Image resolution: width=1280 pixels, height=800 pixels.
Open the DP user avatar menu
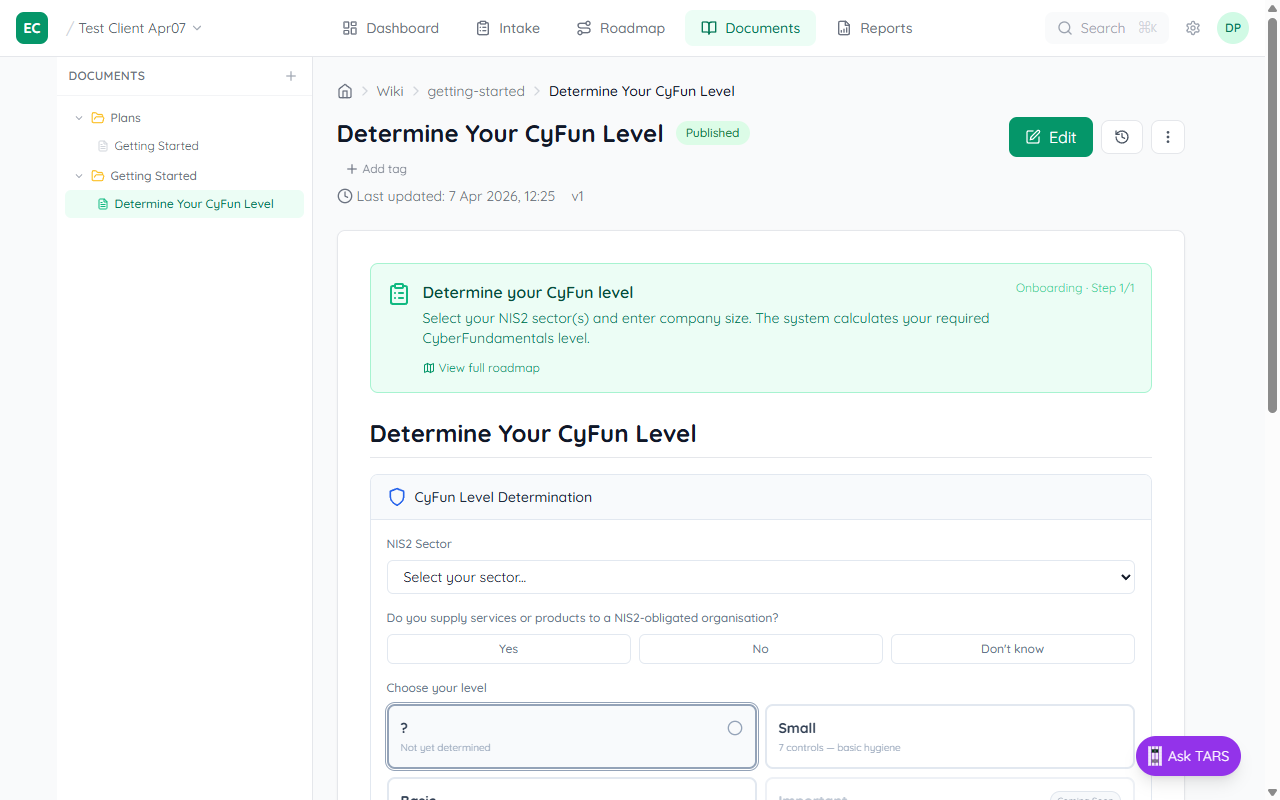1232,28
